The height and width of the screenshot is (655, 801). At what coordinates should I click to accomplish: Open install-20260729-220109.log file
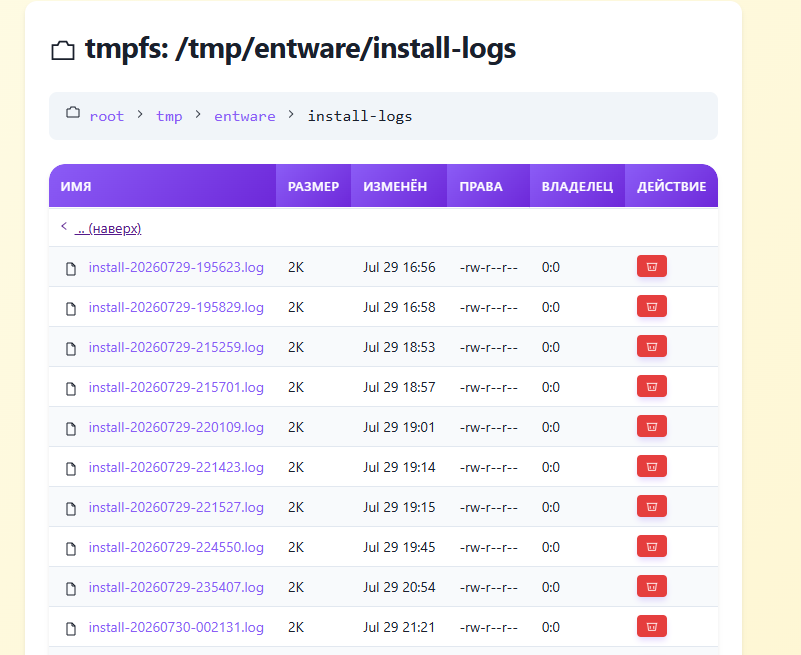tap(176, 427)
